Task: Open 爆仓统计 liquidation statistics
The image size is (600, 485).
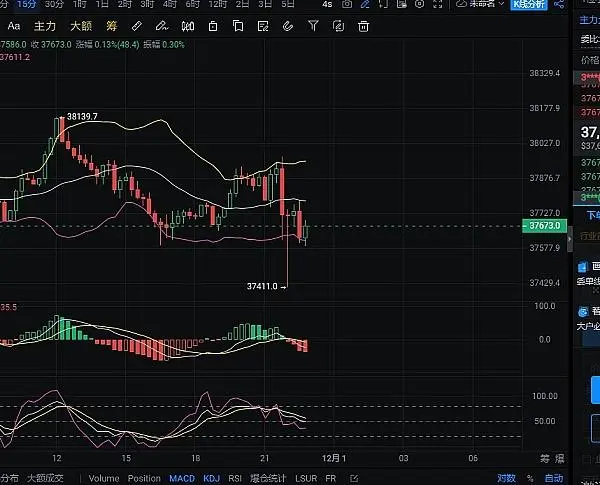Action: 268,478
